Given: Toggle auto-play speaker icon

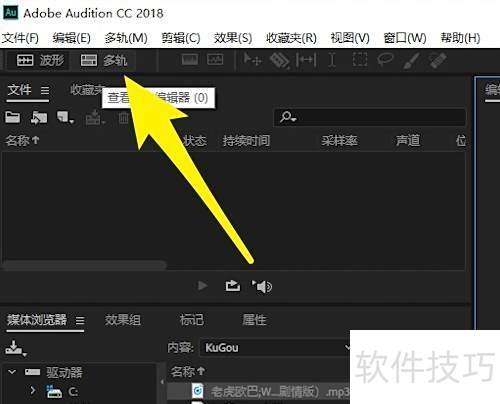Looking at the screenshot, I should coord(262,287).
